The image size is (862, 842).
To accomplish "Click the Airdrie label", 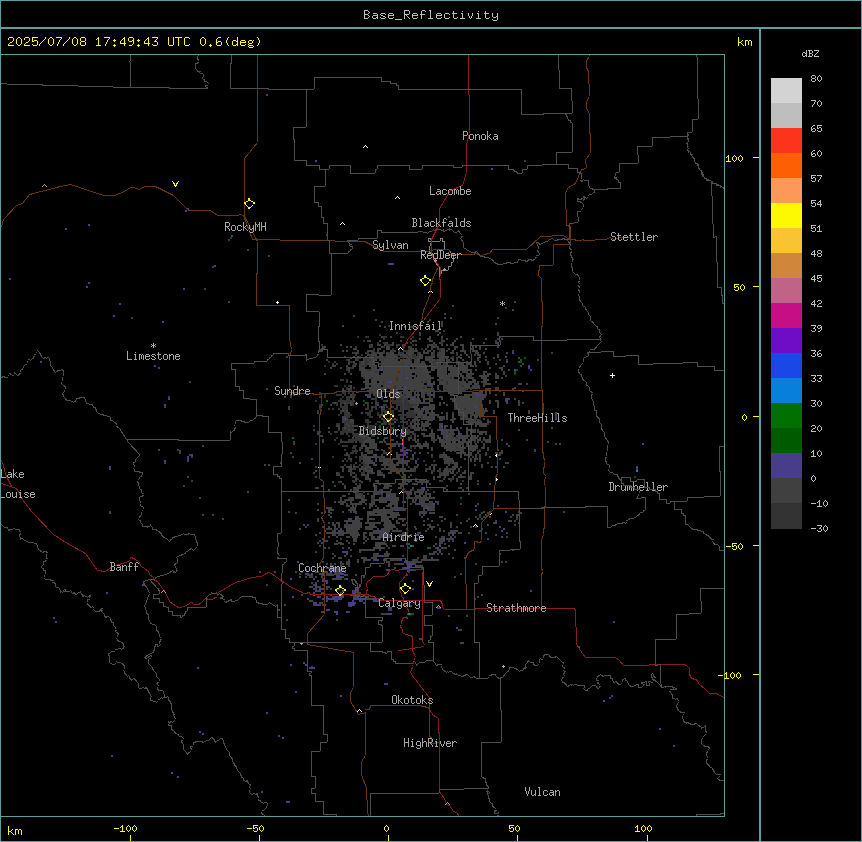I will click(404, 537).
